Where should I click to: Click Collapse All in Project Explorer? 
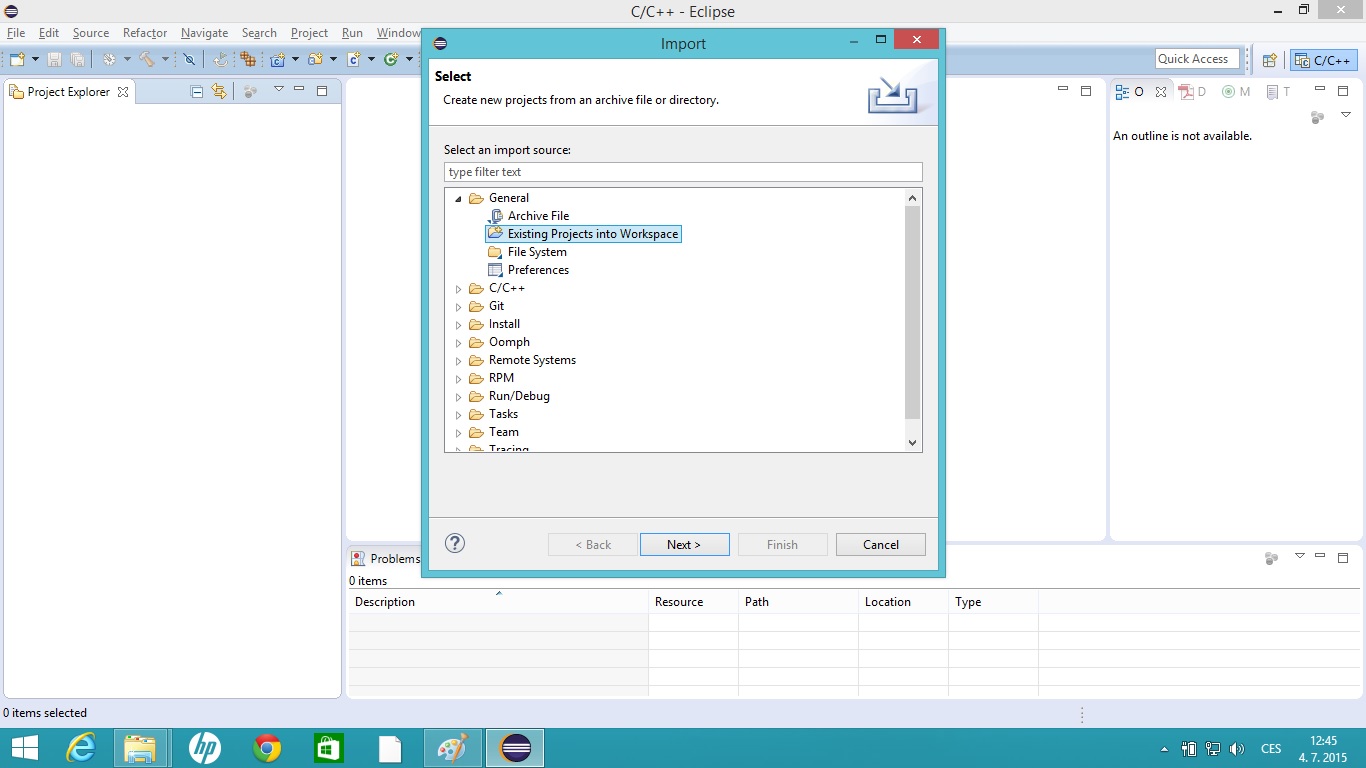(197, 91)
